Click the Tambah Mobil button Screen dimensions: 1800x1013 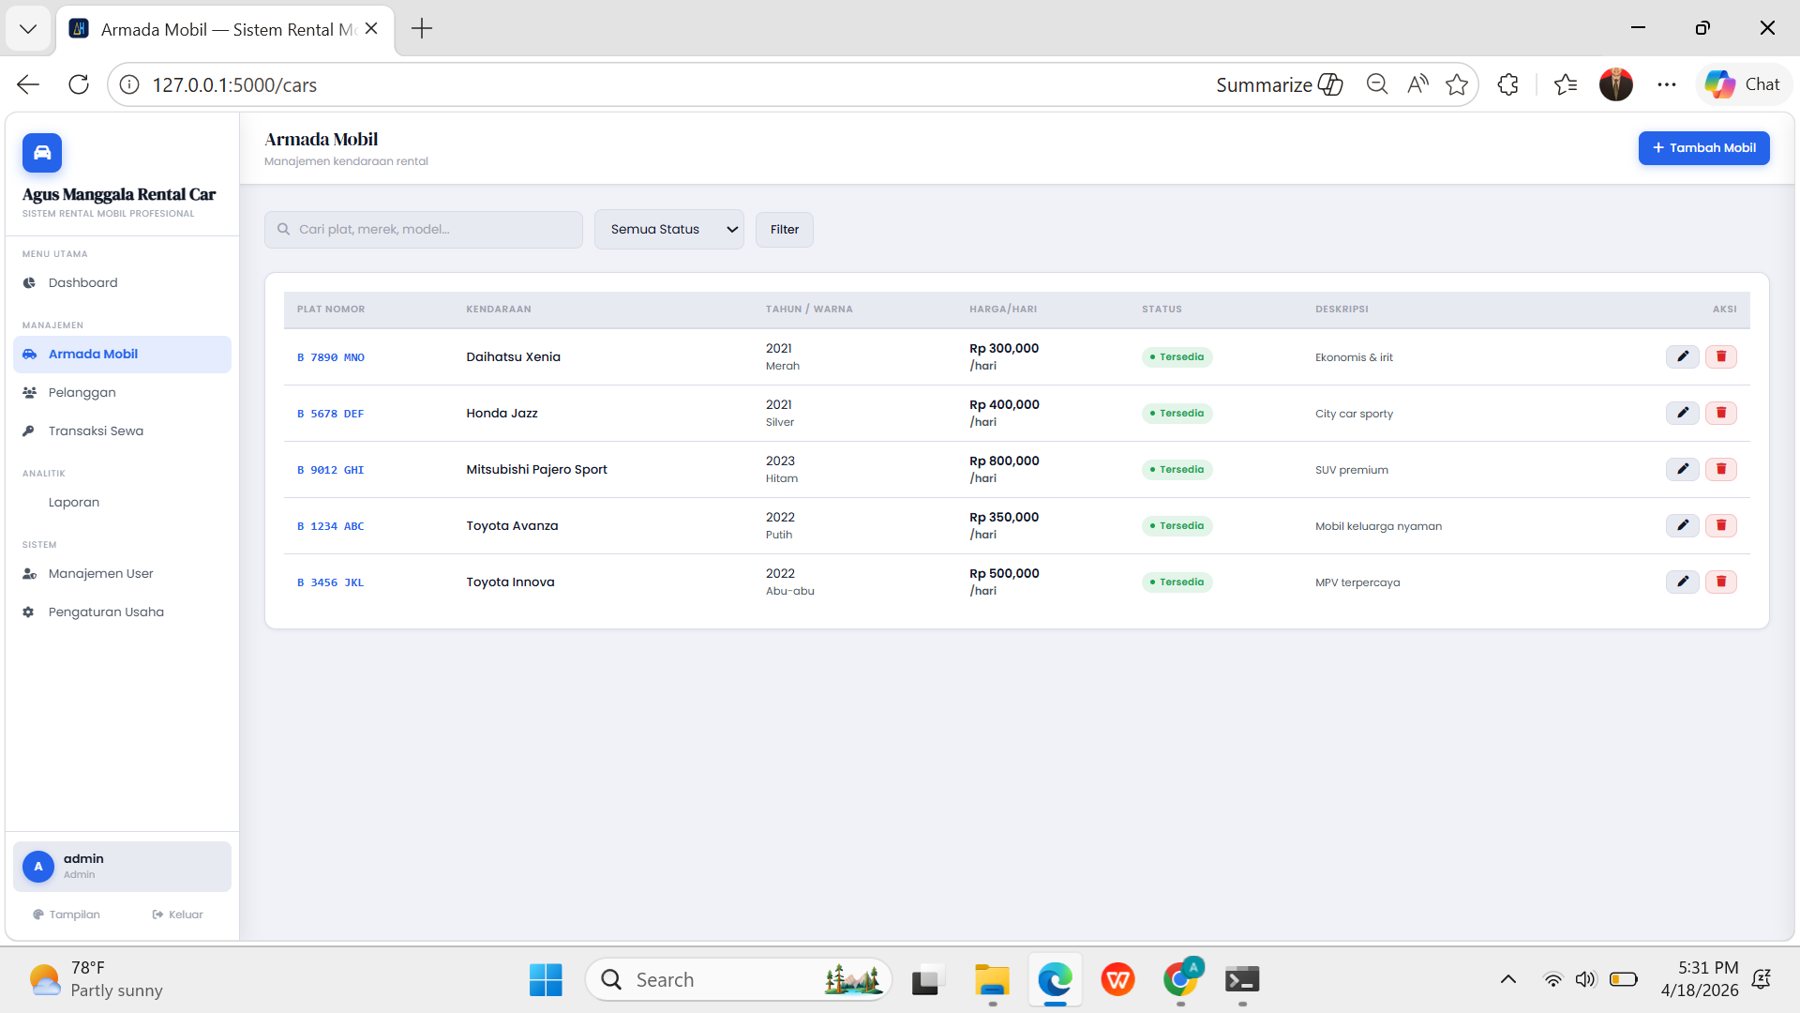1703,148
